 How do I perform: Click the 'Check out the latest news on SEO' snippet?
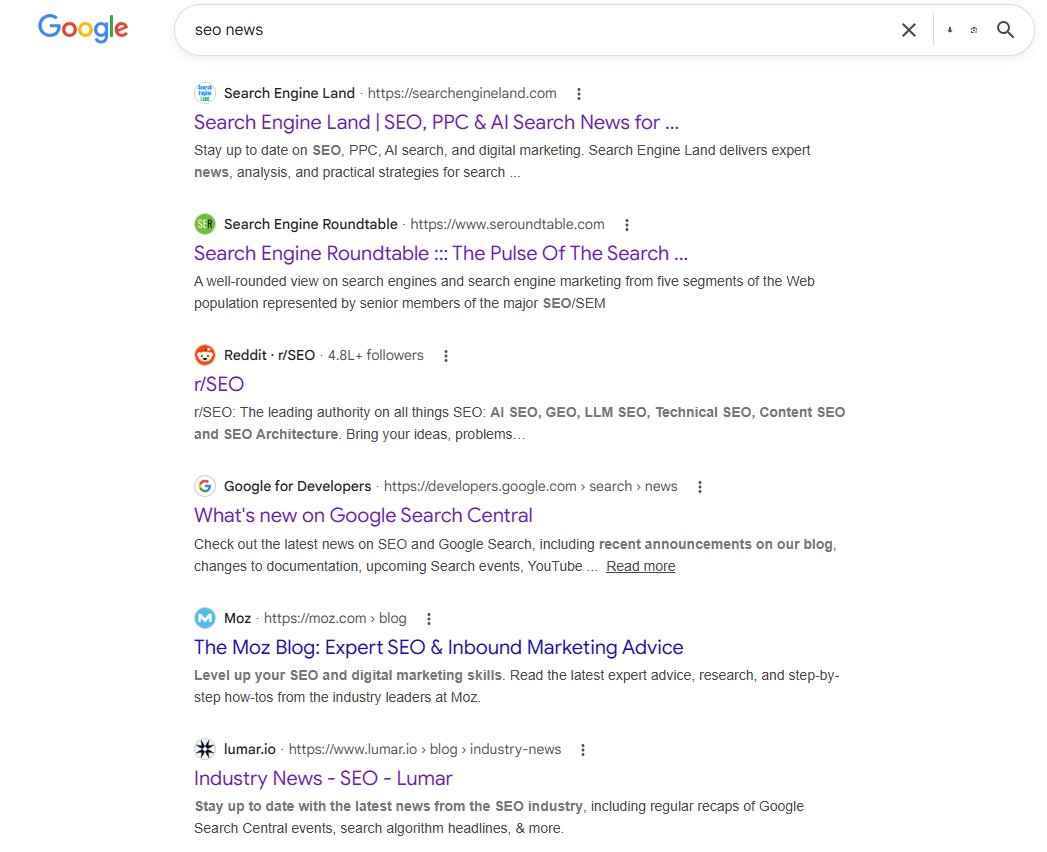click(515, 555)
